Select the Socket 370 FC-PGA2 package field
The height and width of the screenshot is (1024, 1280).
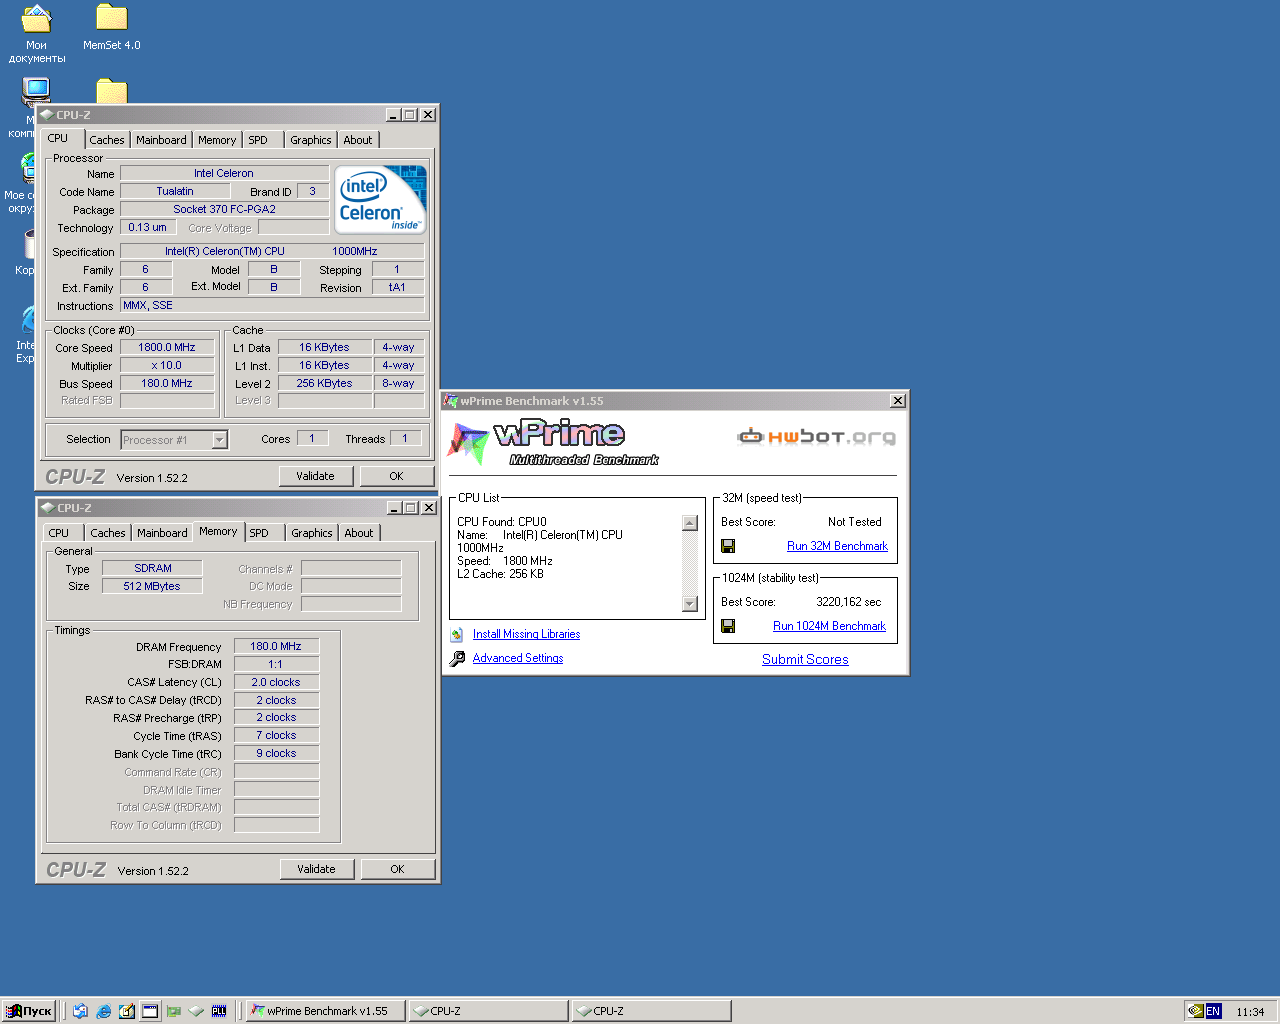(x=224, y=209)
